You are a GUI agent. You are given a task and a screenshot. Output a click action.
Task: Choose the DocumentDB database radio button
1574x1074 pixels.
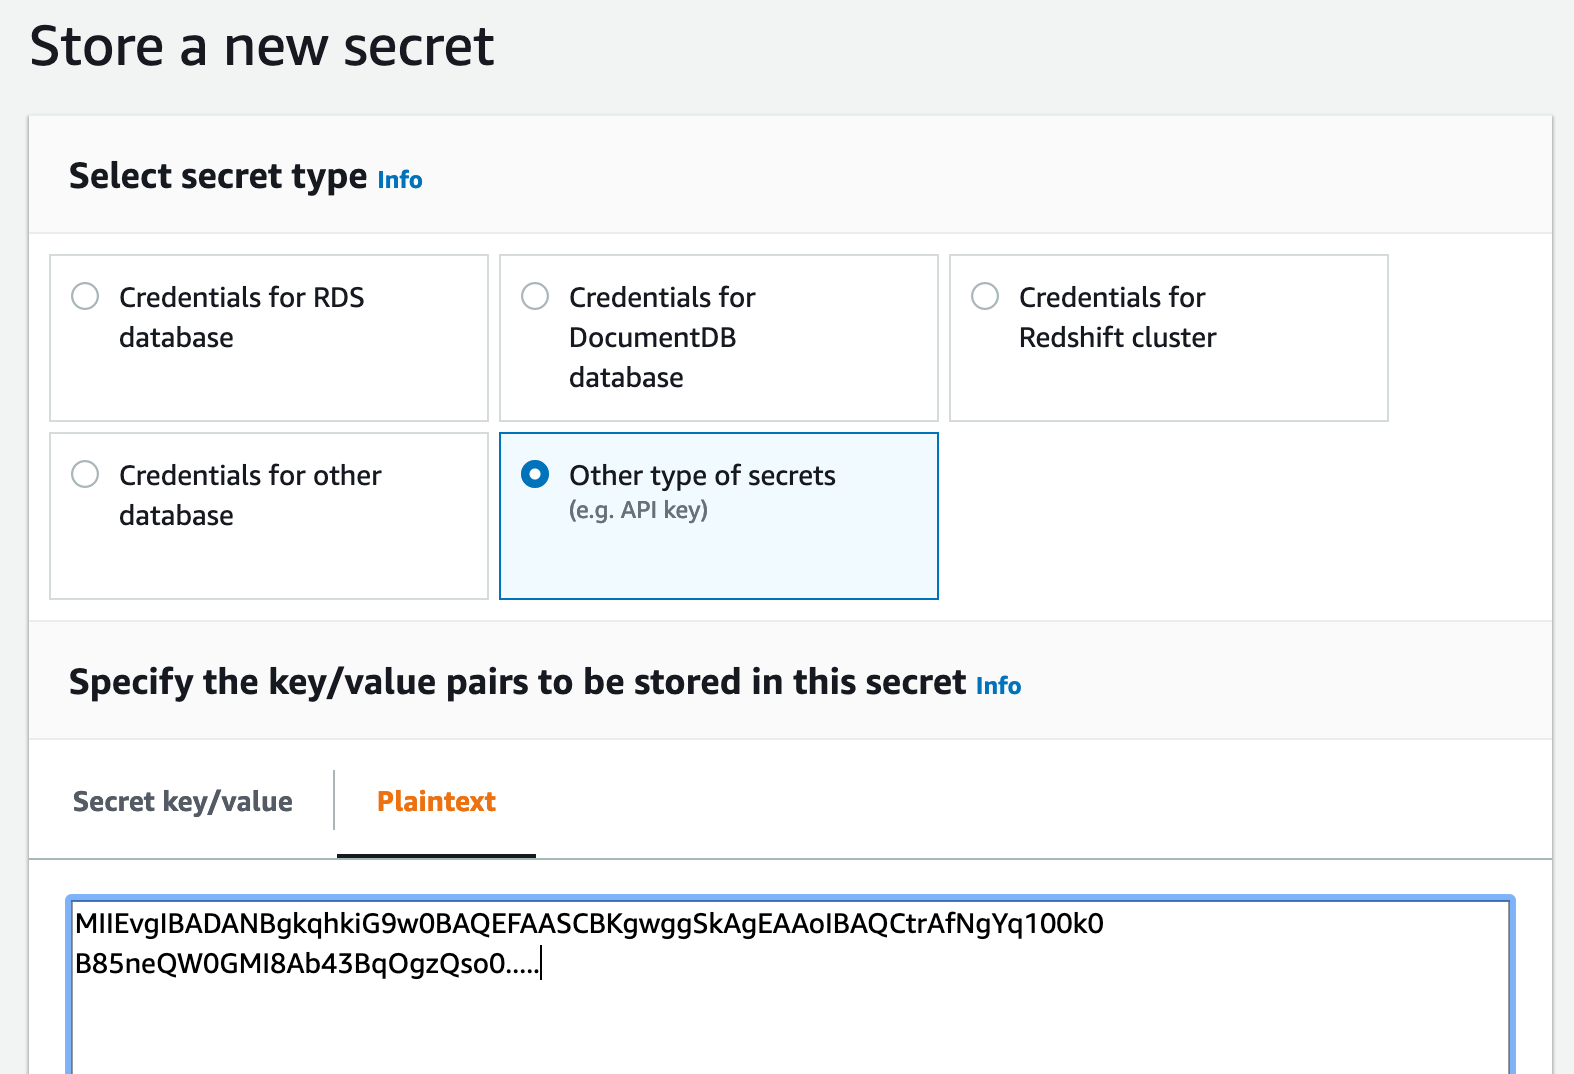535,296
